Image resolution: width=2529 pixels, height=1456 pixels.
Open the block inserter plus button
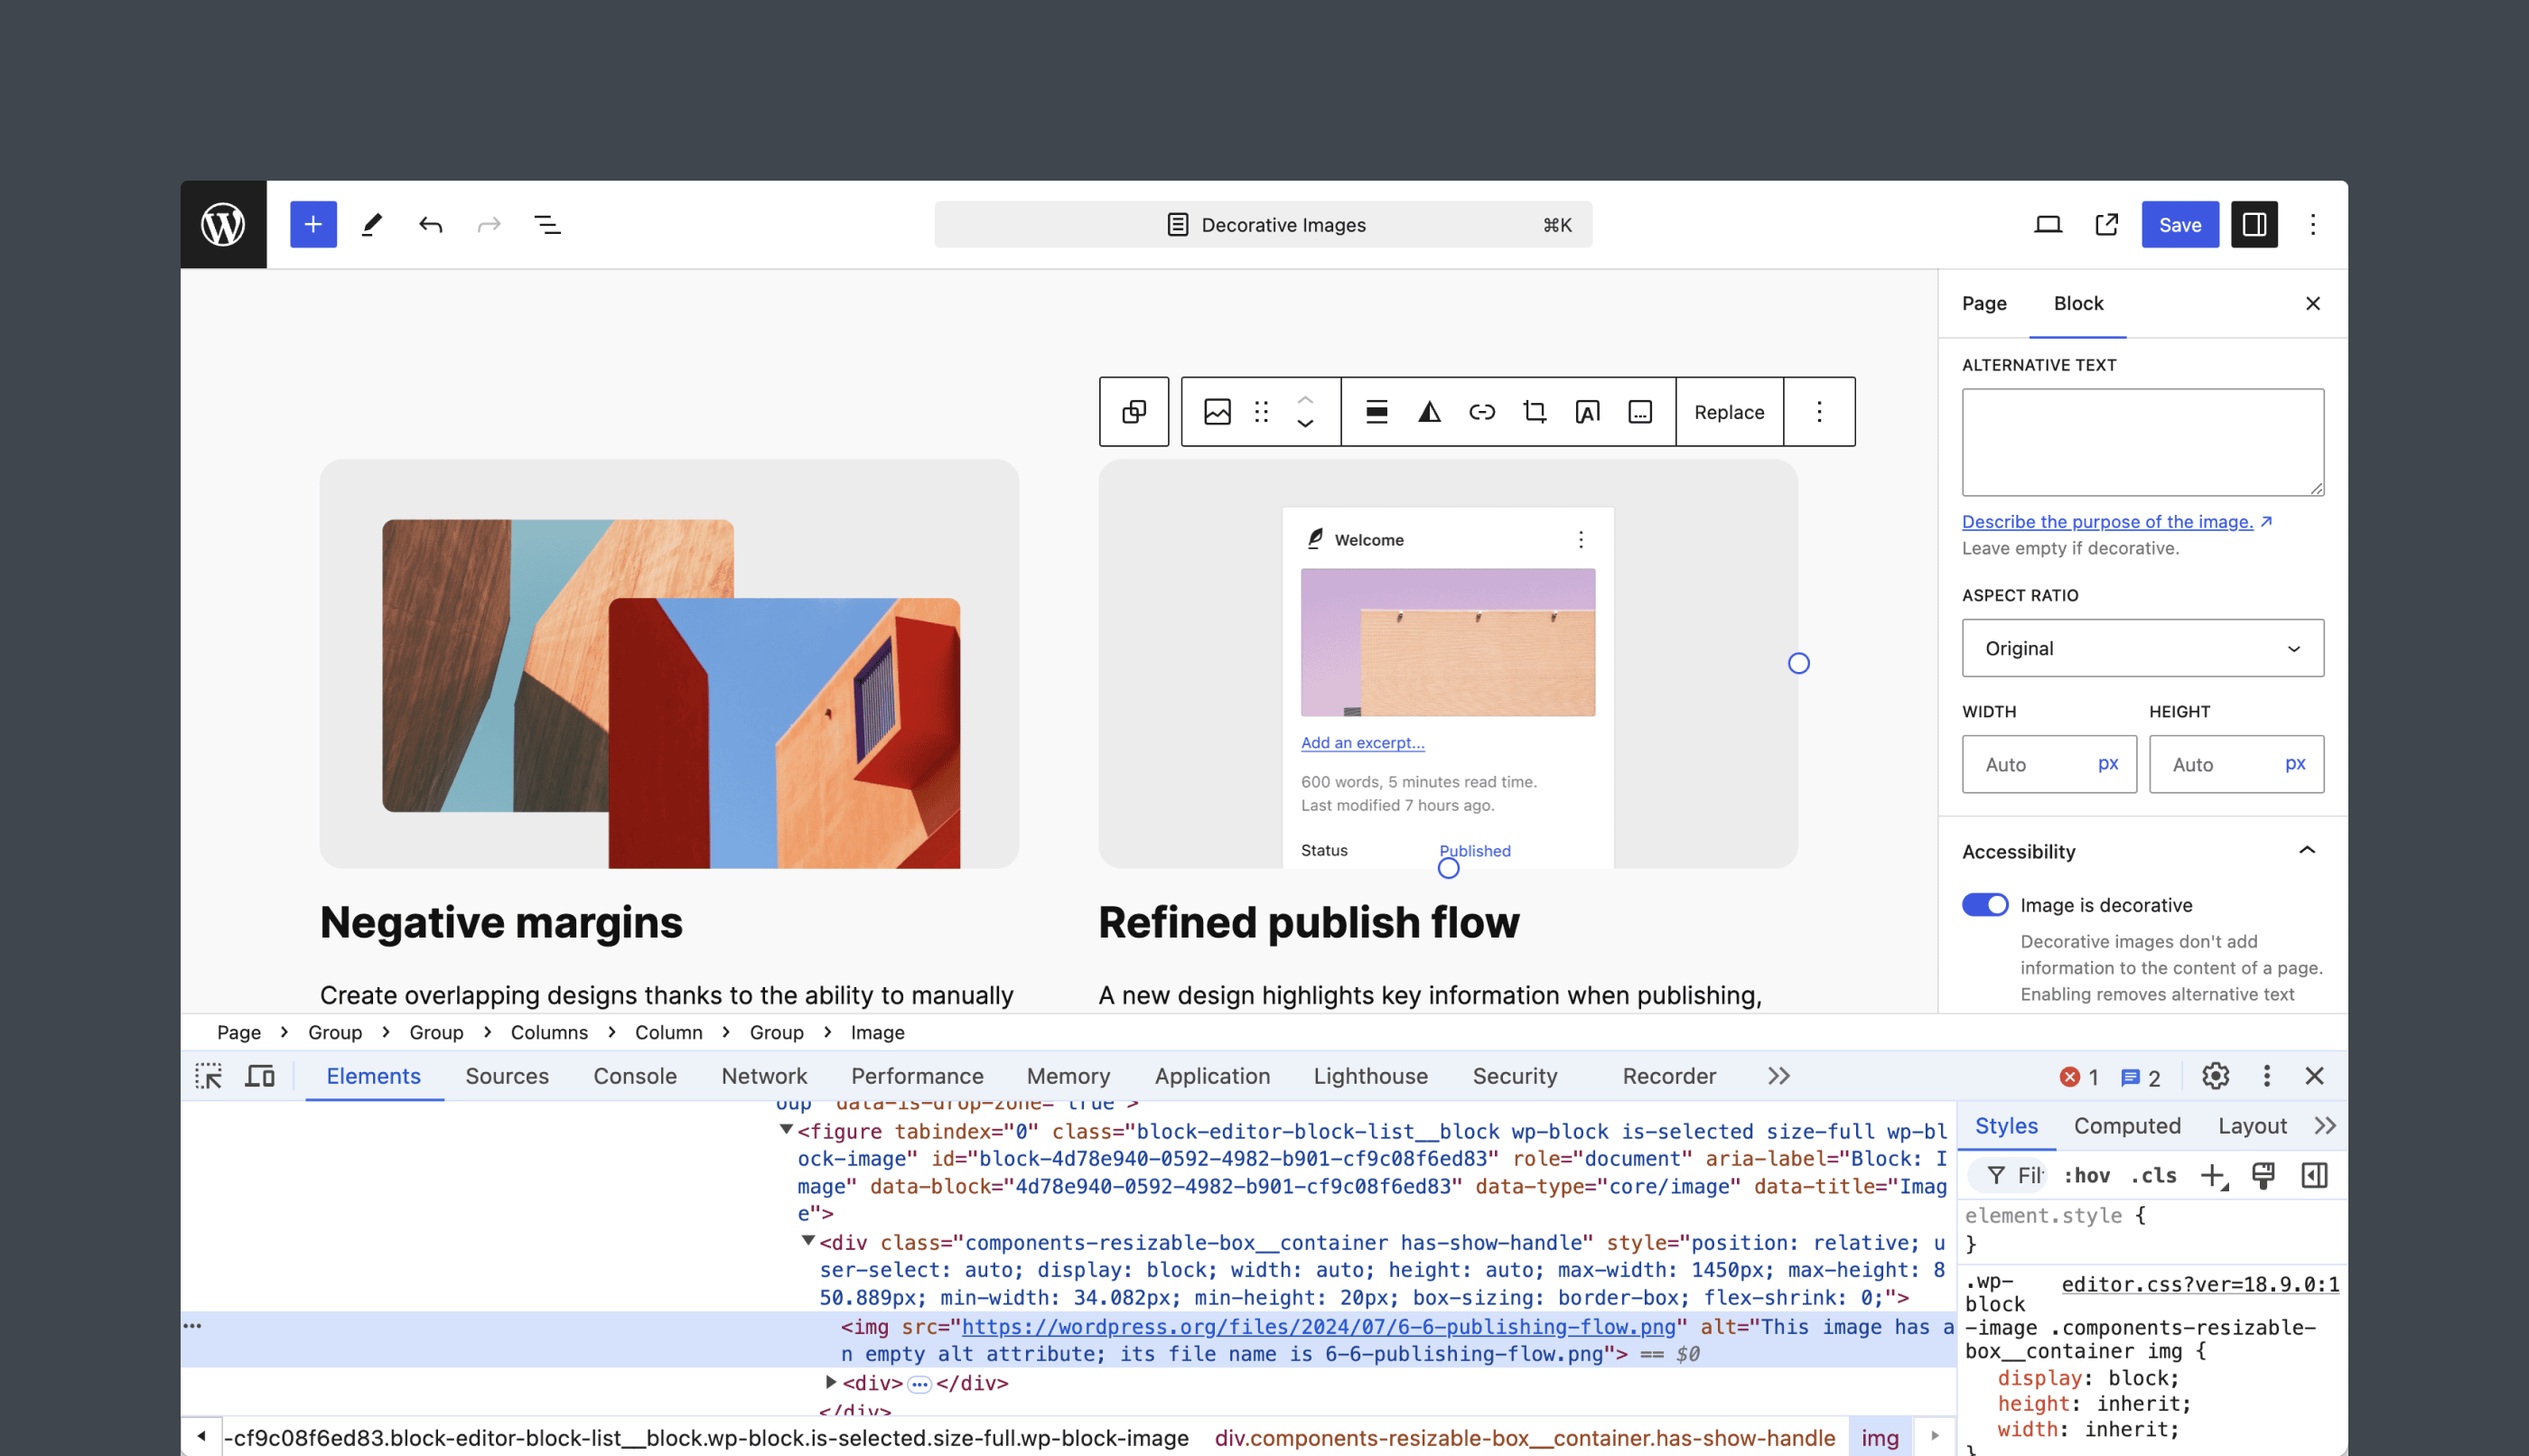[x=313, y=224]
